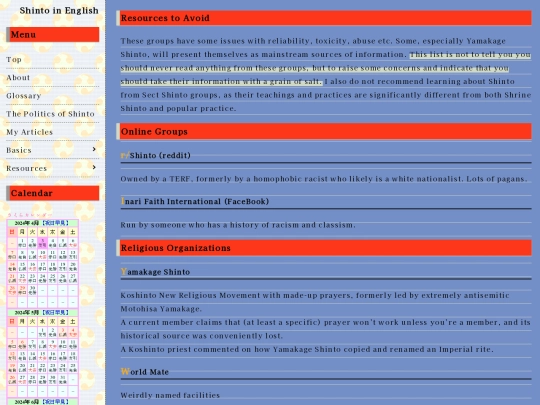Open the pink calendar title link above April
Viewport: 540px width, 405px height.
30,215
